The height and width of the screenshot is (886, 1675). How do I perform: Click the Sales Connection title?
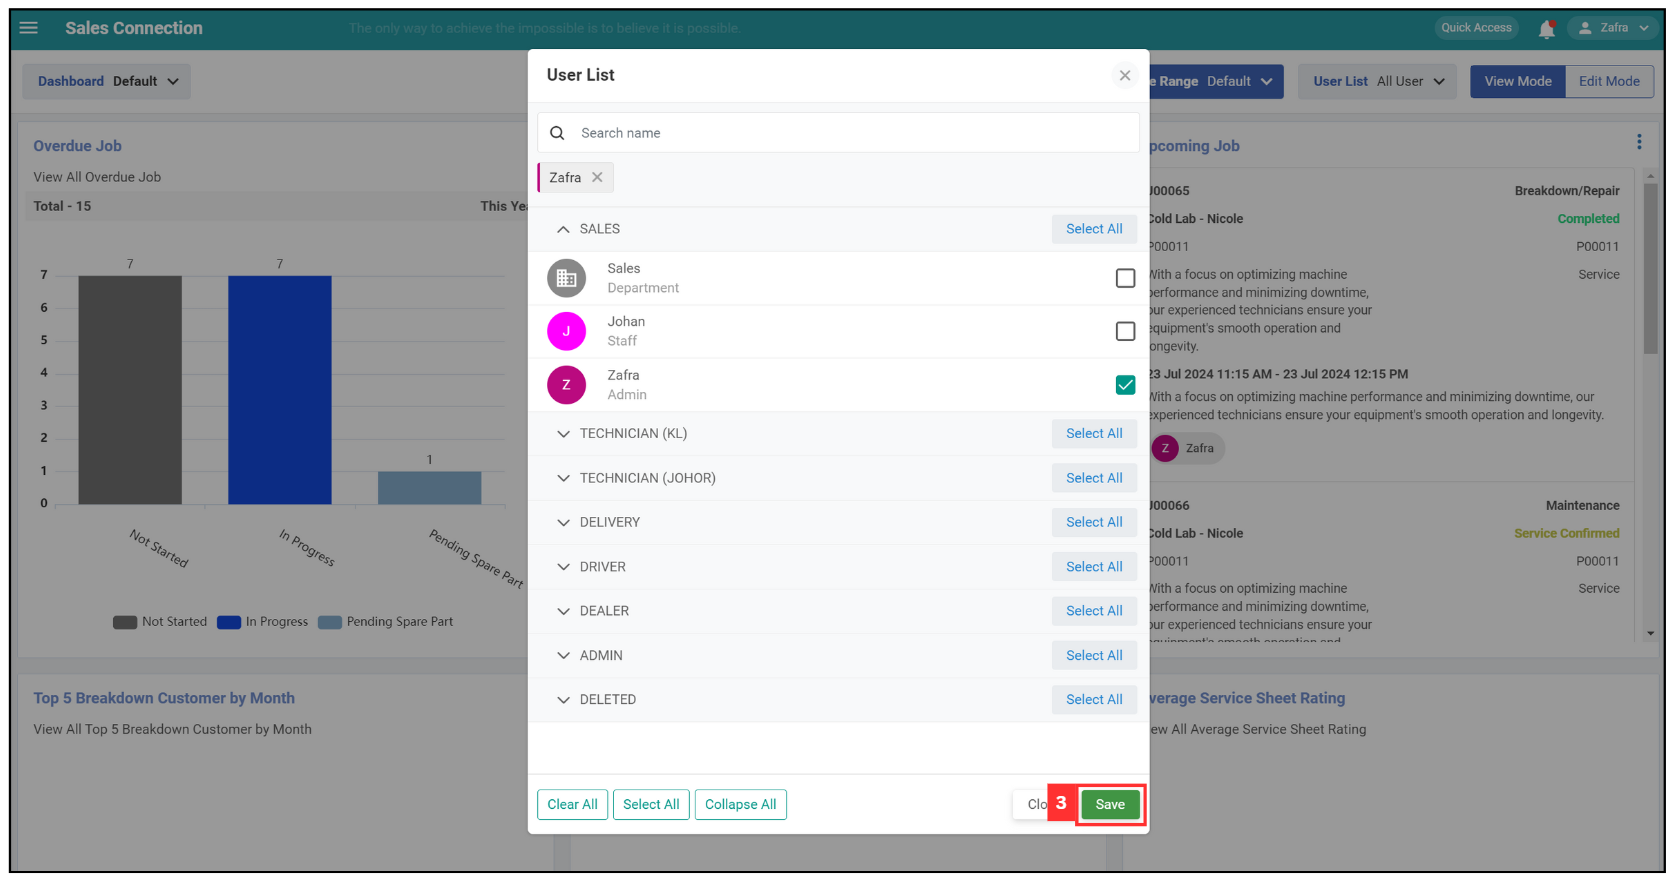tap(134, 28)
